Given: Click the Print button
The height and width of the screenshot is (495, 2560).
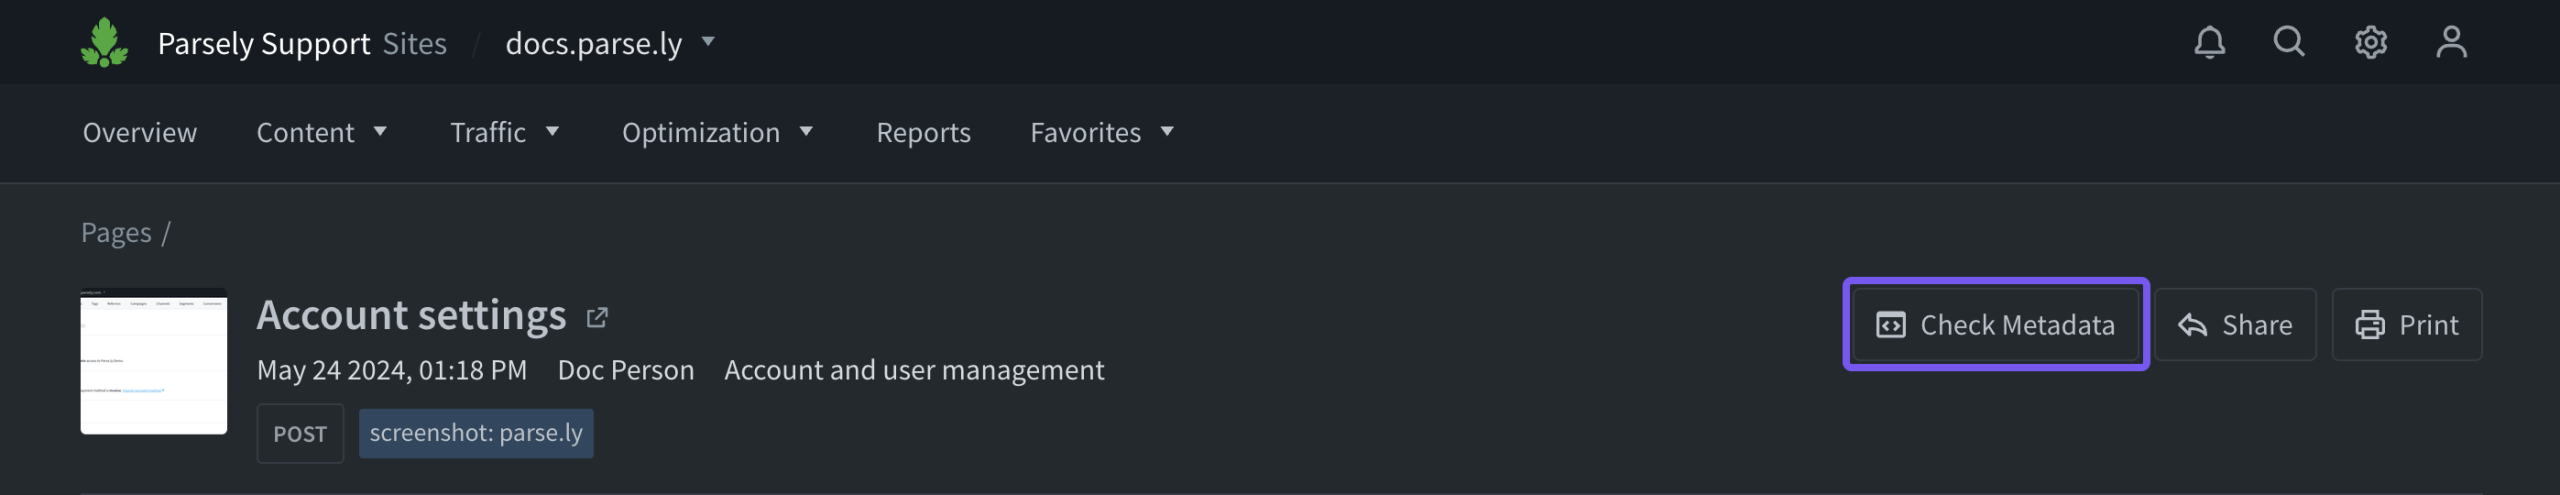Looking at the screenshot, I should [2406, 325].
